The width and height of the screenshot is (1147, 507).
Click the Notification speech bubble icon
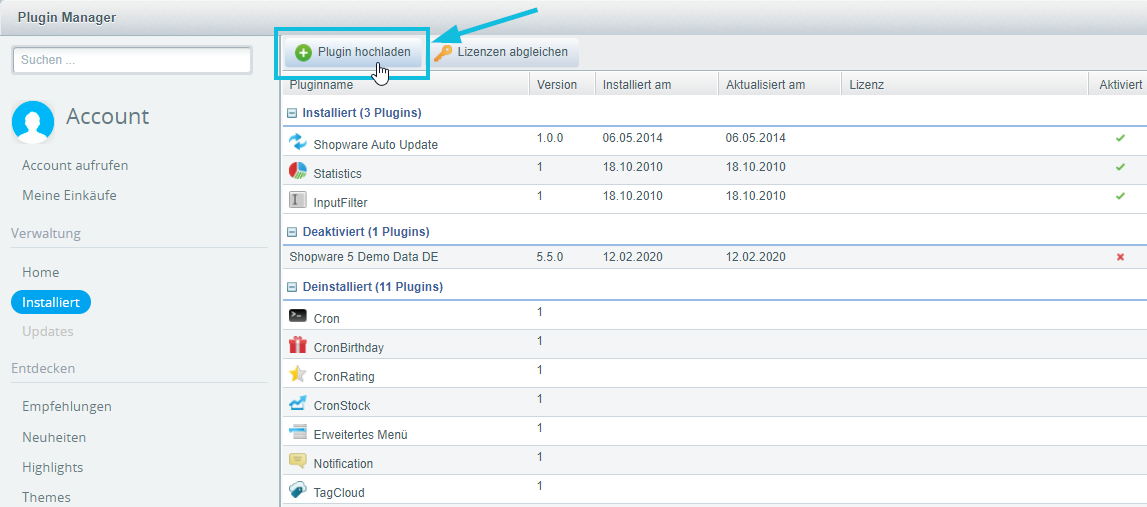[298, 461]
